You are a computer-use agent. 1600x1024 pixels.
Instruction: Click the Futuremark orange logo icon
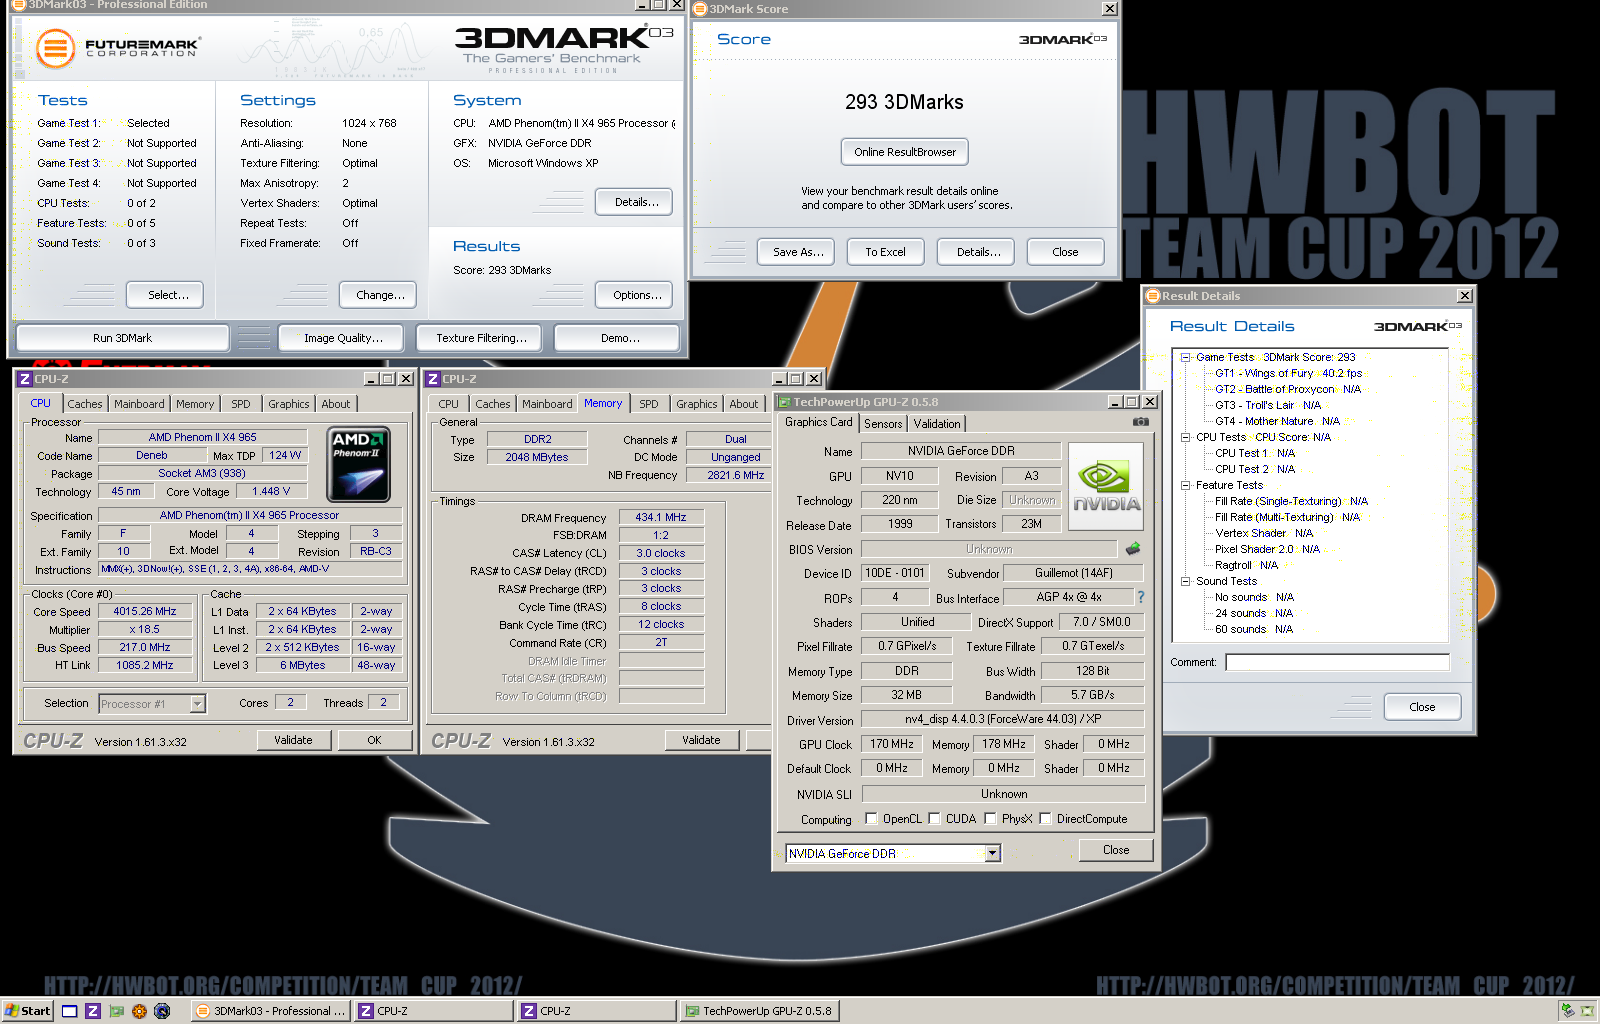55,47
